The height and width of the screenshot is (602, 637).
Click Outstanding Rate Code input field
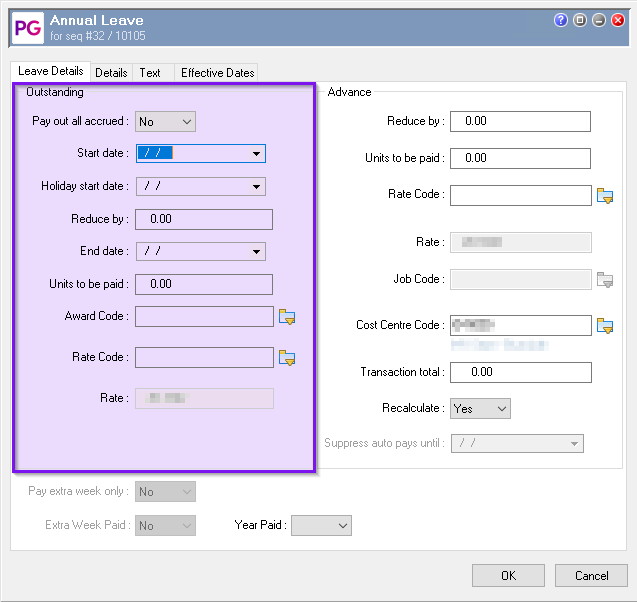[x=204, y=357]
